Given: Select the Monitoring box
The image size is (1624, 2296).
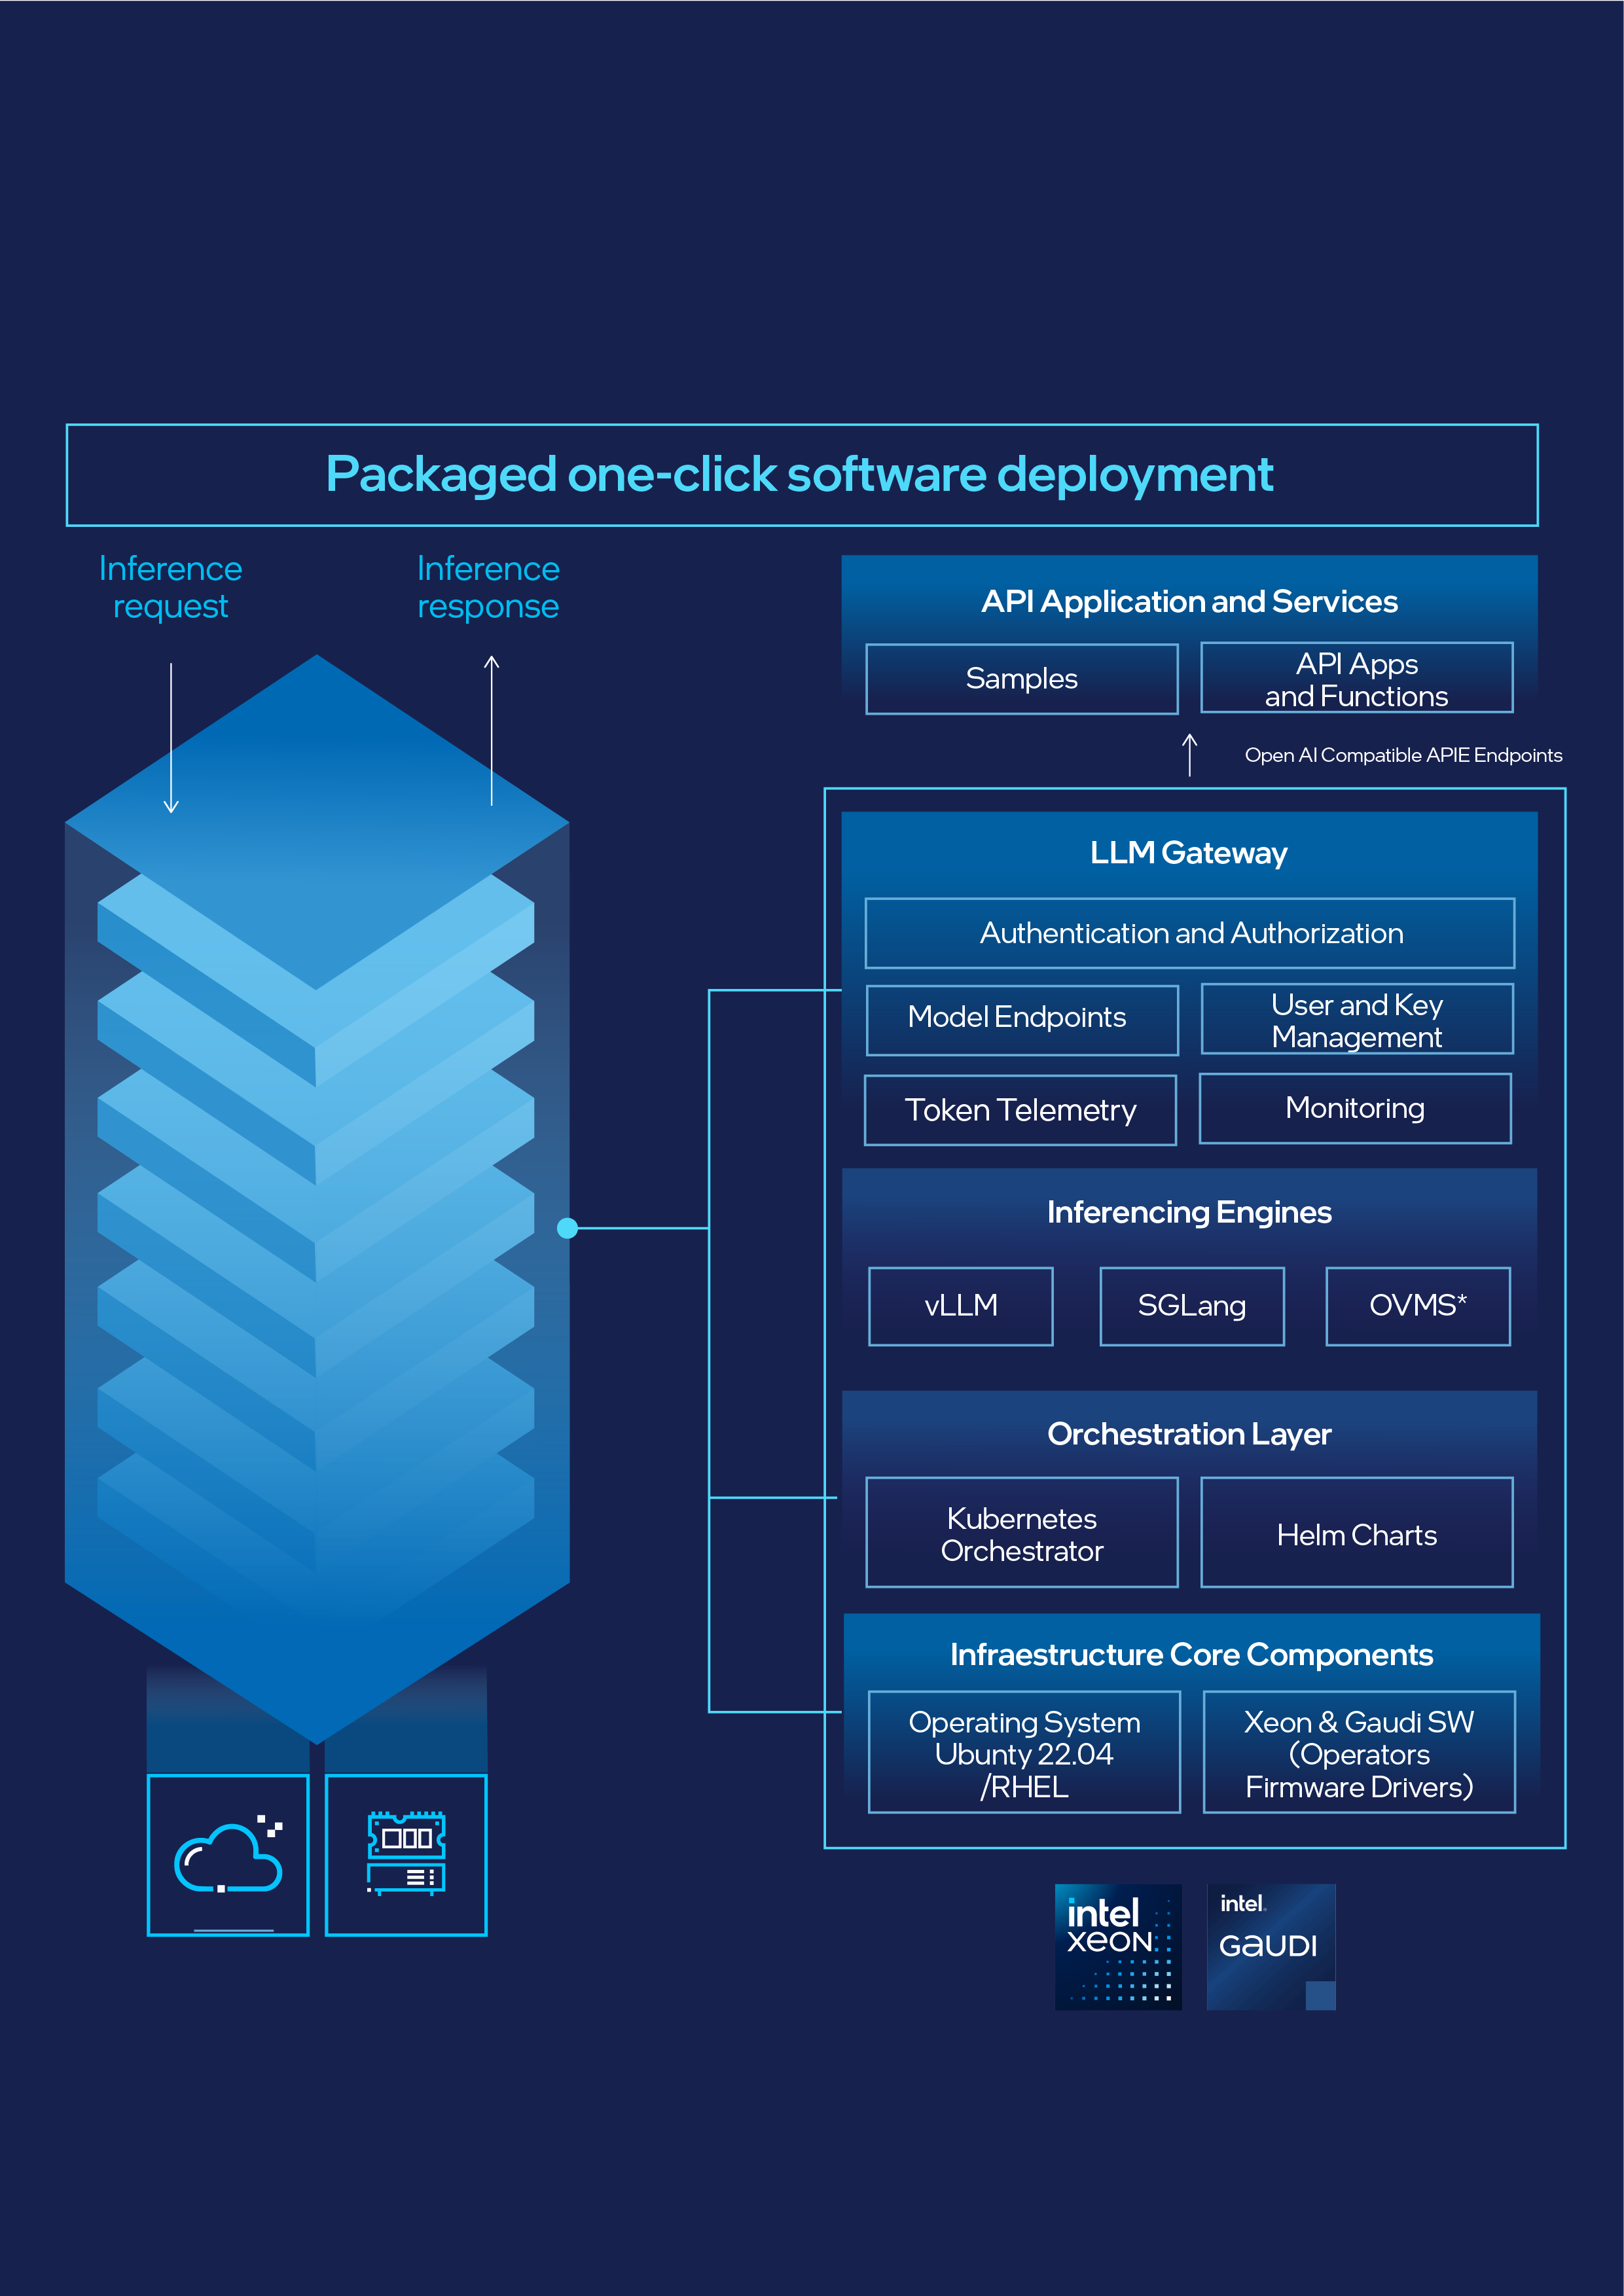Looking at the screenshot, I should tap(1354, 1108).
